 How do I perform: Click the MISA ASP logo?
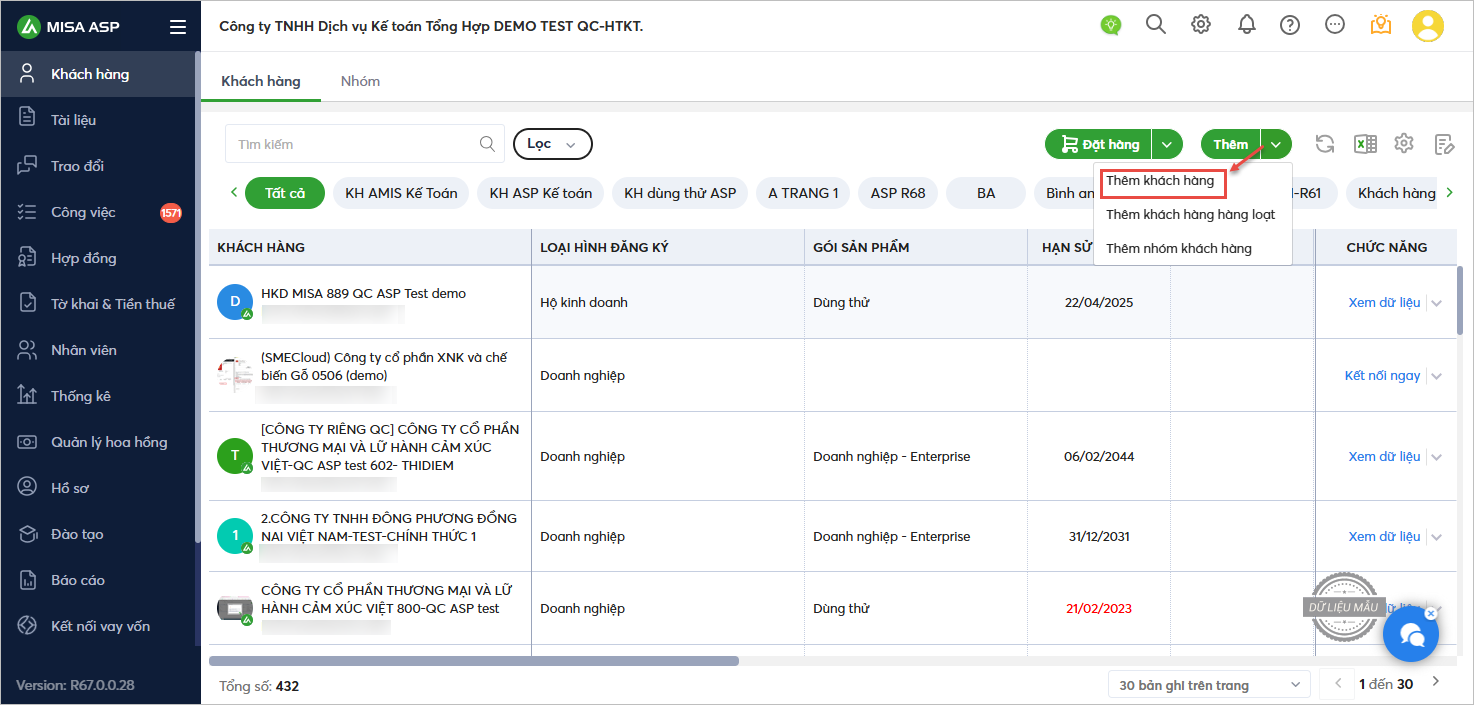[x=69, y=27]
